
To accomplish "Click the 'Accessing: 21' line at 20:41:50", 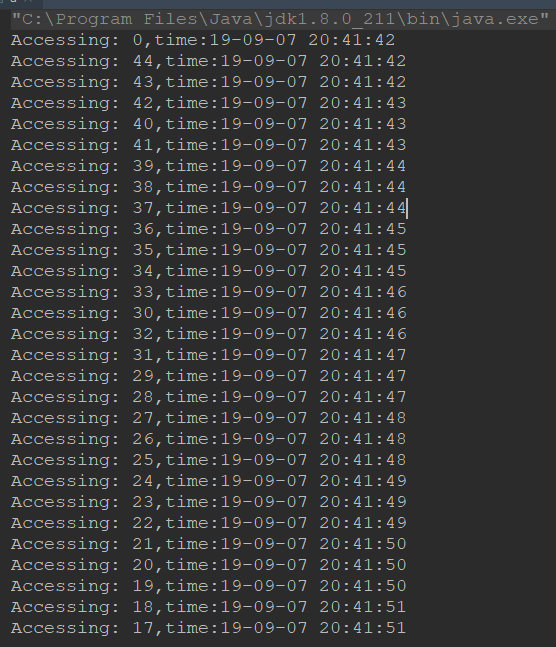I will pyautogui.click(x=208, y=544).
